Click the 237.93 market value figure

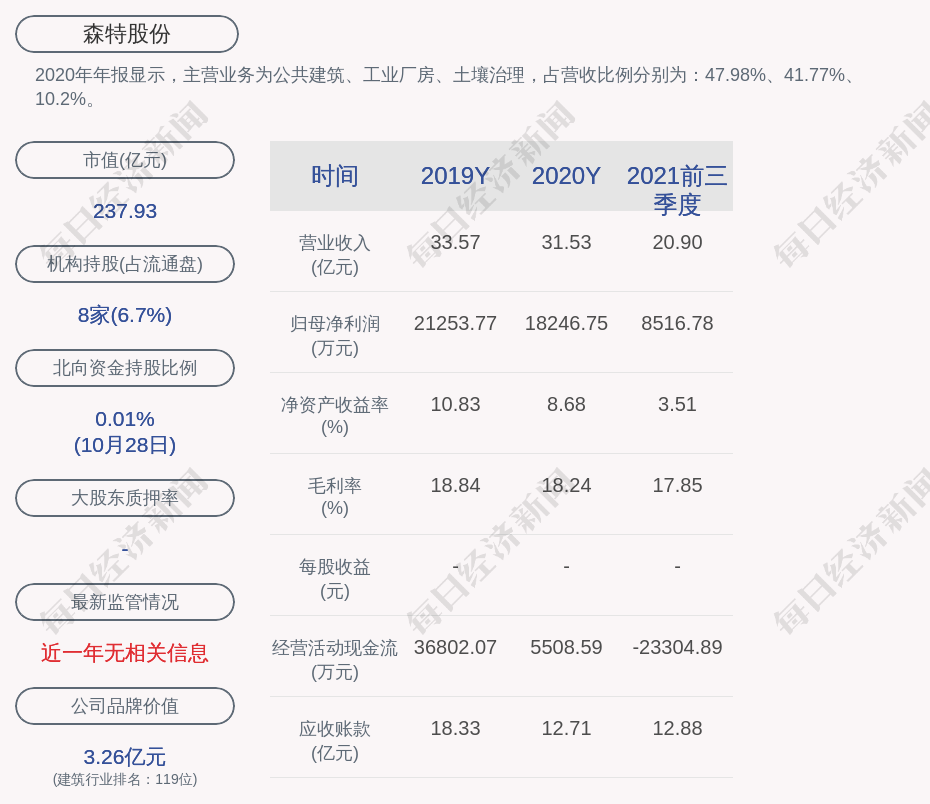pyautogui.click(x=125, y=211)
